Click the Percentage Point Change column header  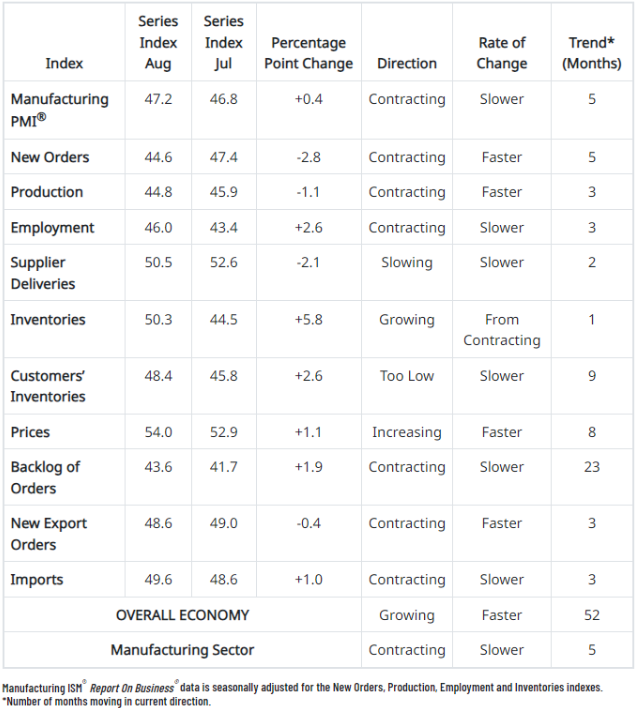pyautogui.click(x=309, y=53)
